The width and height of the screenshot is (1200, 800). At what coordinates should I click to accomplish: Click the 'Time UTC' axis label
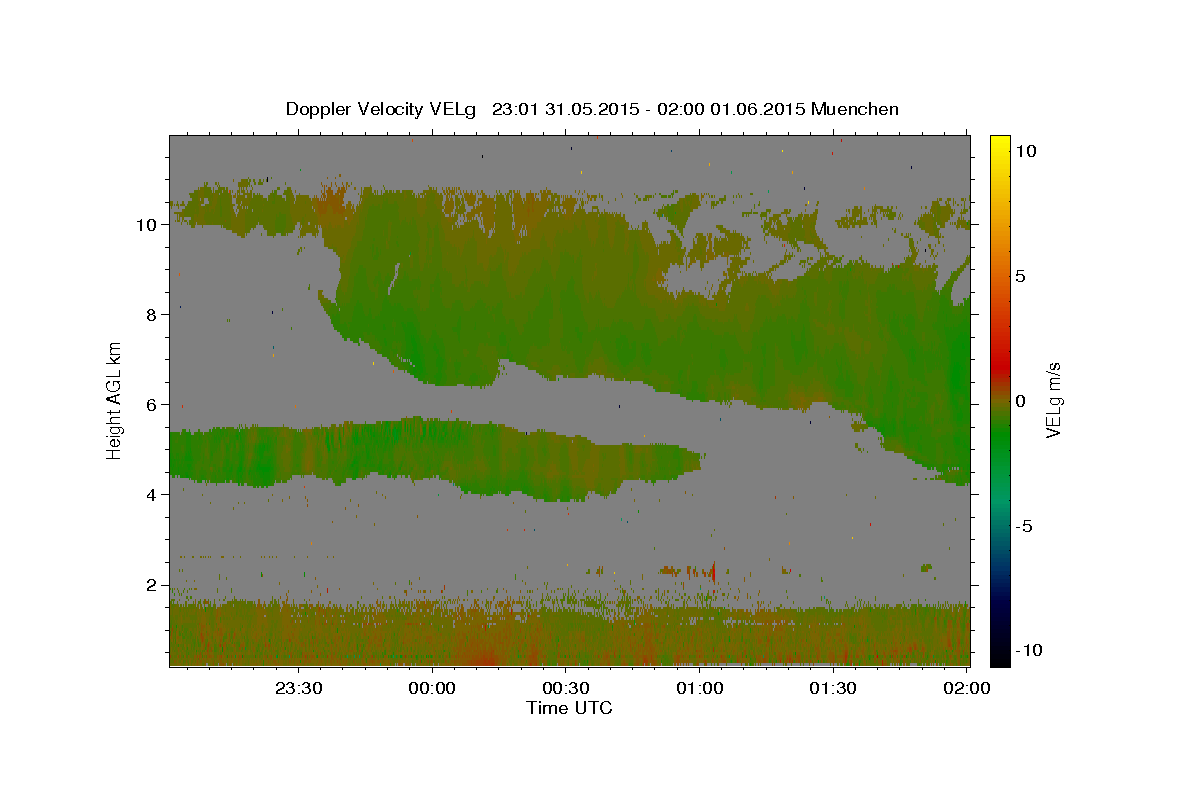(x=569, y=708)
